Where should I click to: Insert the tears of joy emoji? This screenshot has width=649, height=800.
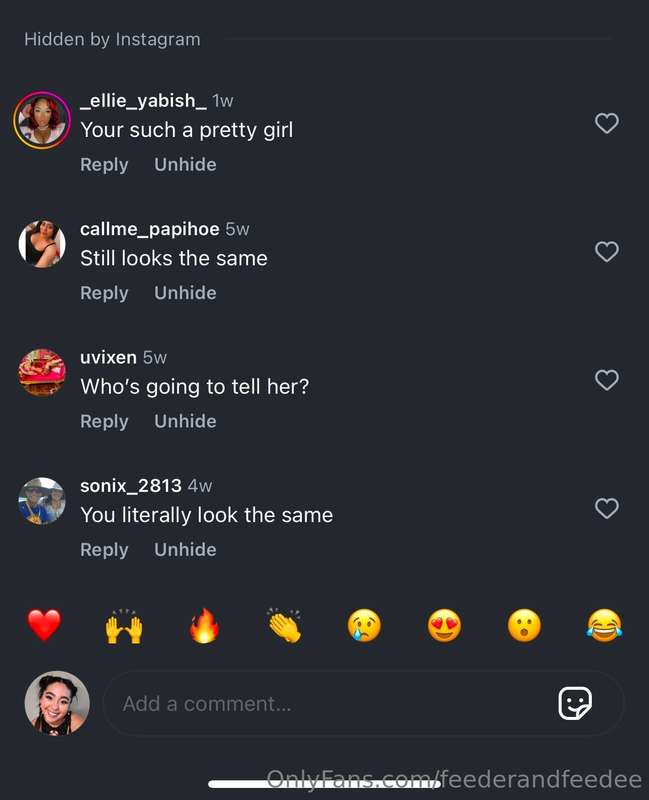click(x=605, y=626)
